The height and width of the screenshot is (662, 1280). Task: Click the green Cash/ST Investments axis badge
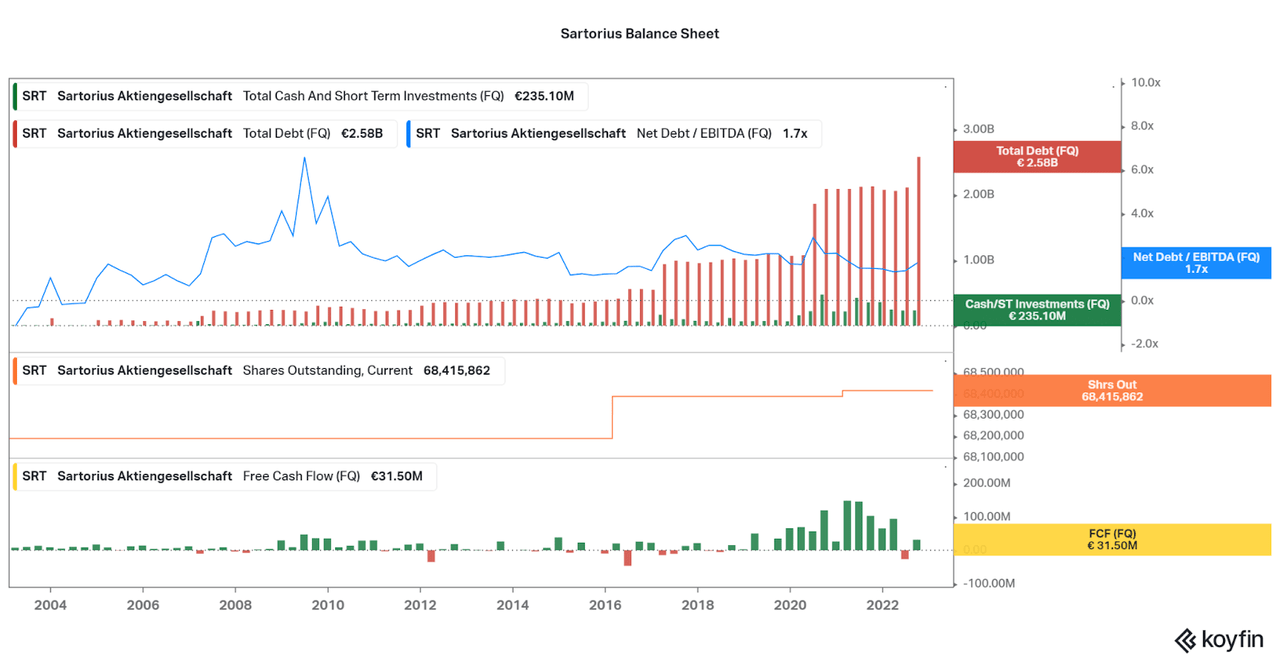(1037, 310)
